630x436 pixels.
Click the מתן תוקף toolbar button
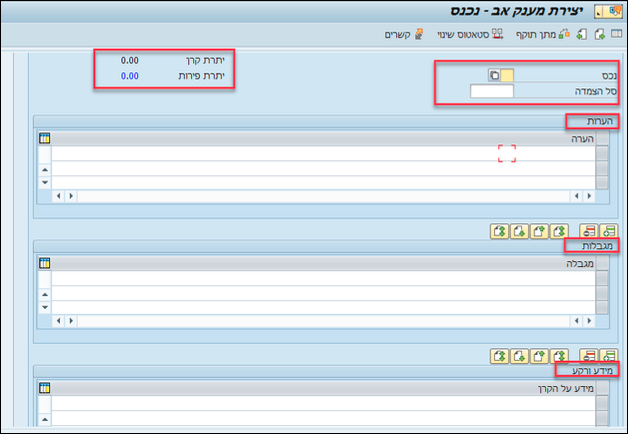543,35
